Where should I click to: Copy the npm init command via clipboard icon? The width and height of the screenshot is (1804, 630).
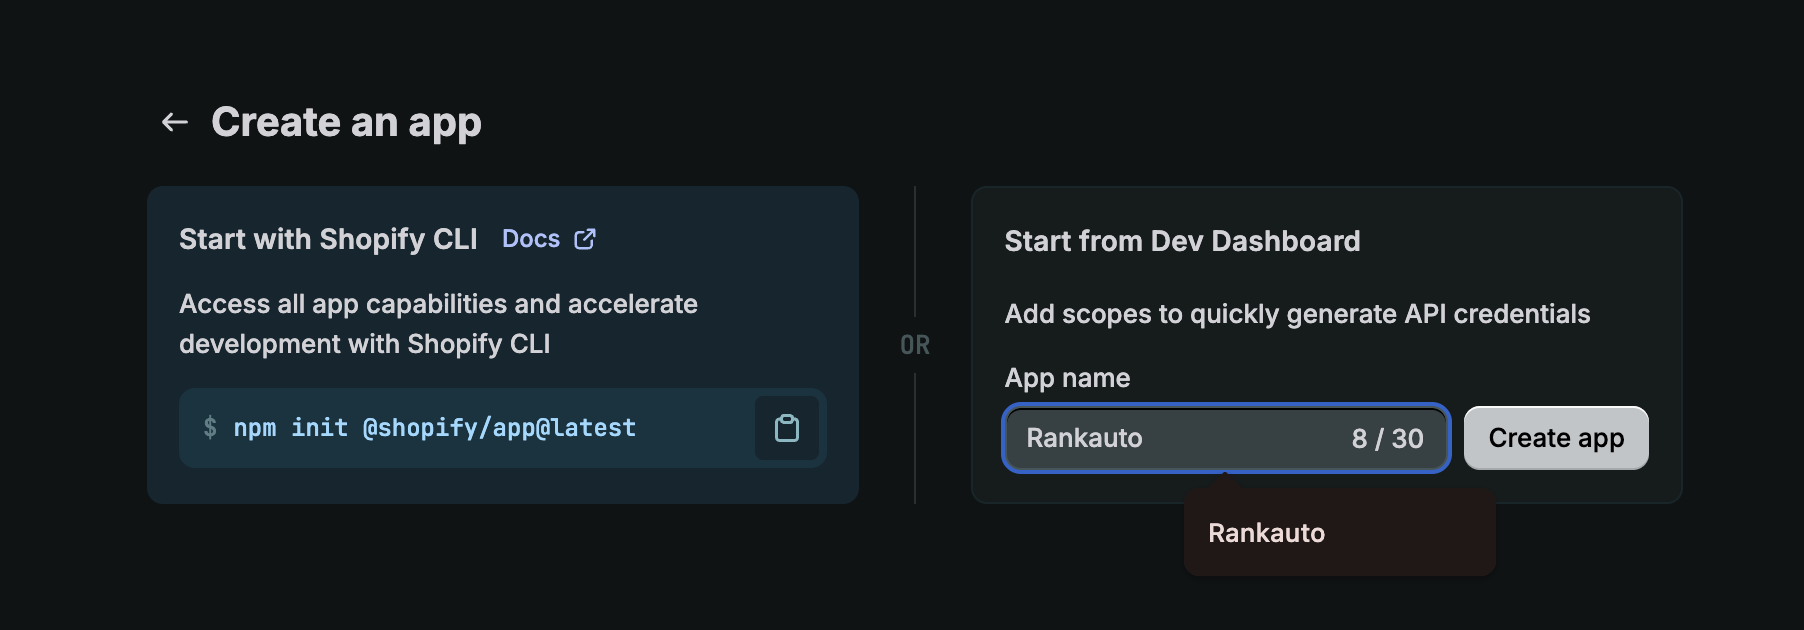(x=787, y=428)
